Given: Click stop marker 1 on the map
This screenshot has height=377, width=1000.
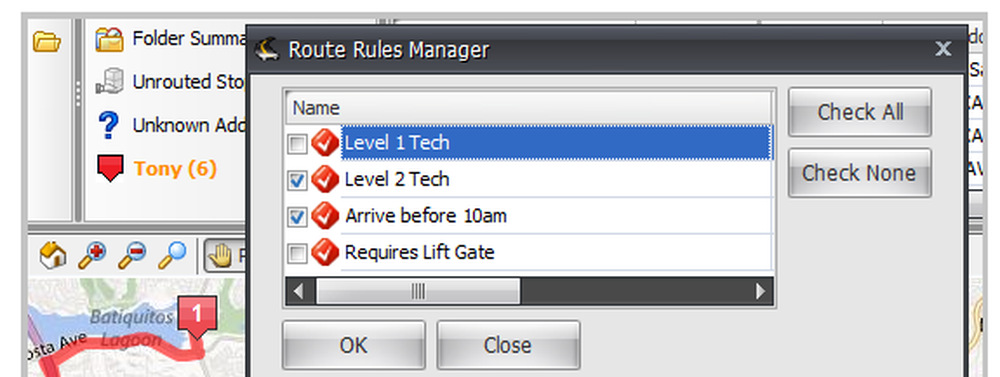Looking at the screenshot, I should [197, 316].
